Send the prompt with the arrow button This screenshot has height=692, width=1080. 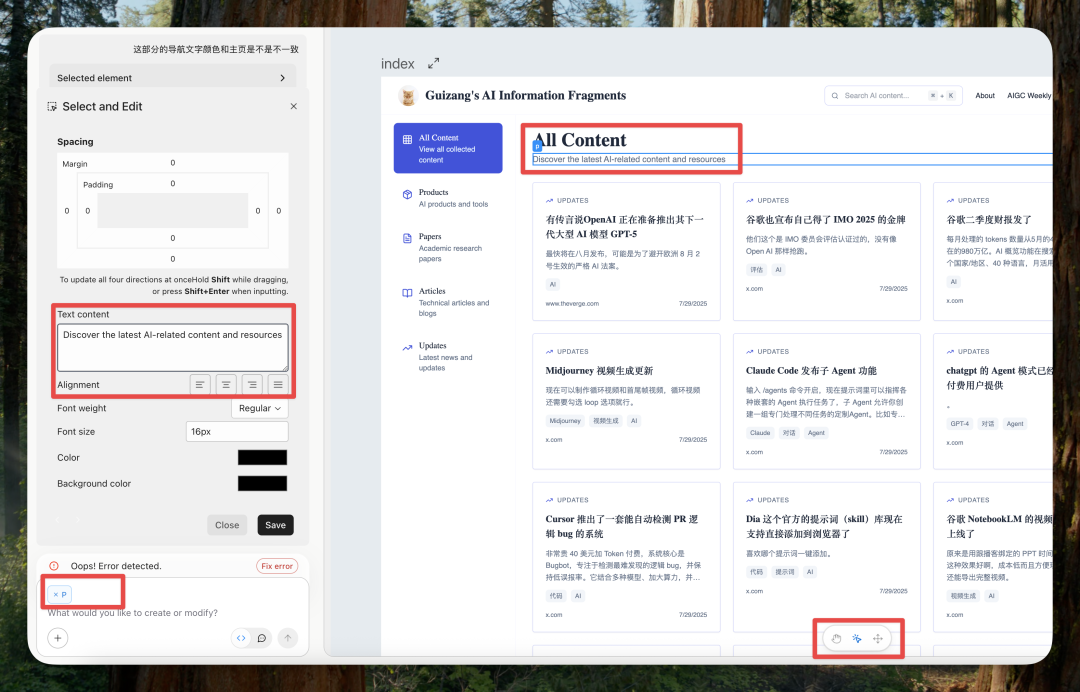[x=288, y=638]
